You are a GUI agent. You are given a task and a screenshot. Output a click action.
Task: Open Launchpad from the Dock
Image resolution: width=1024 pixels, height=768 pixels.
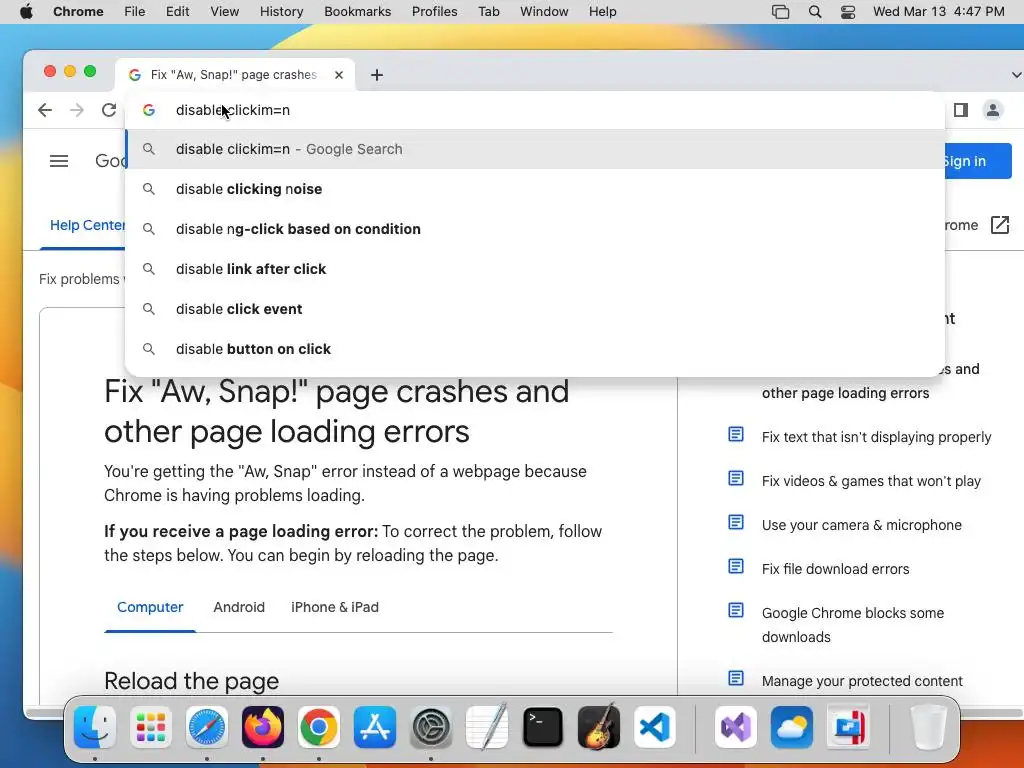(151, 727)
